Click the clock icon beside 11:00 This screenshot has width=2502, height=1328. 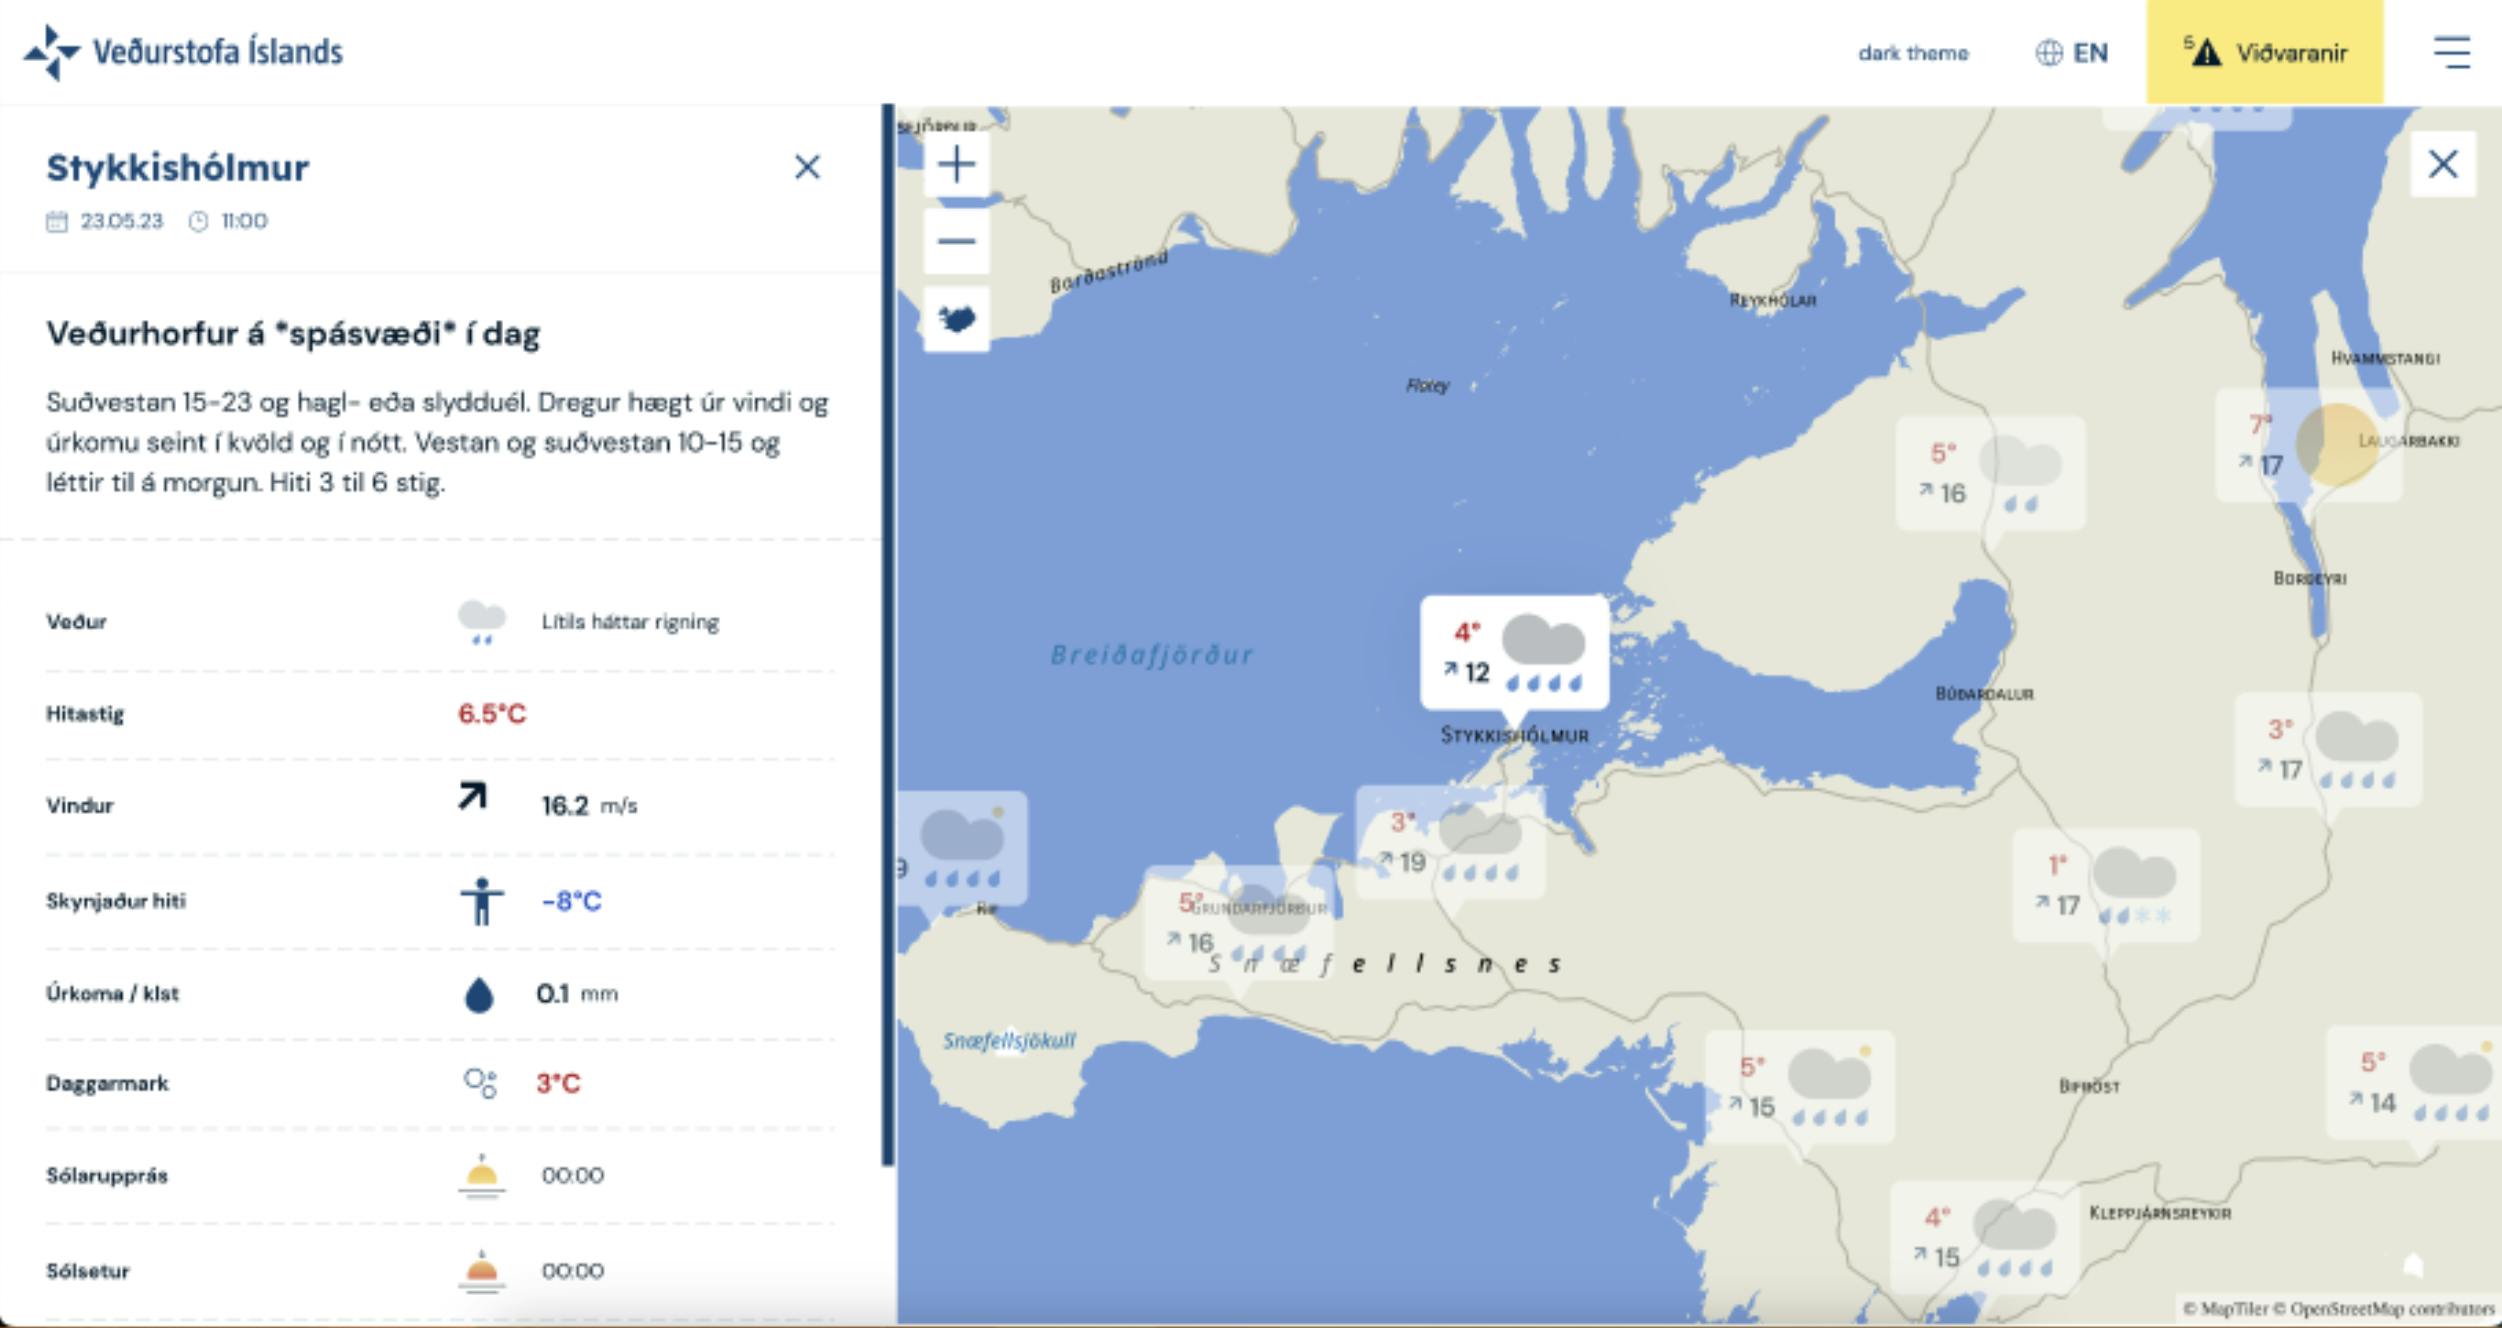tap(198, 221)
